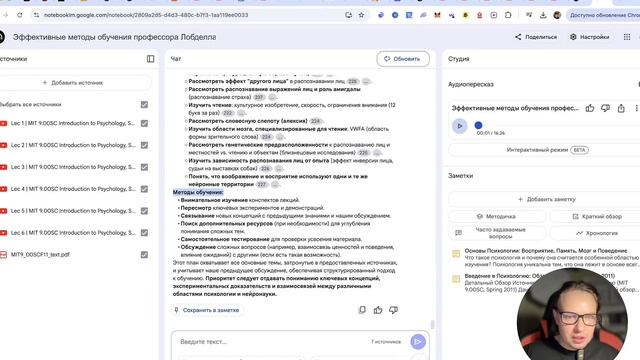Click citation 224 after 'словесную слепоту'
The height and width of the screenshot is (360, 640).
coord(316,121)
